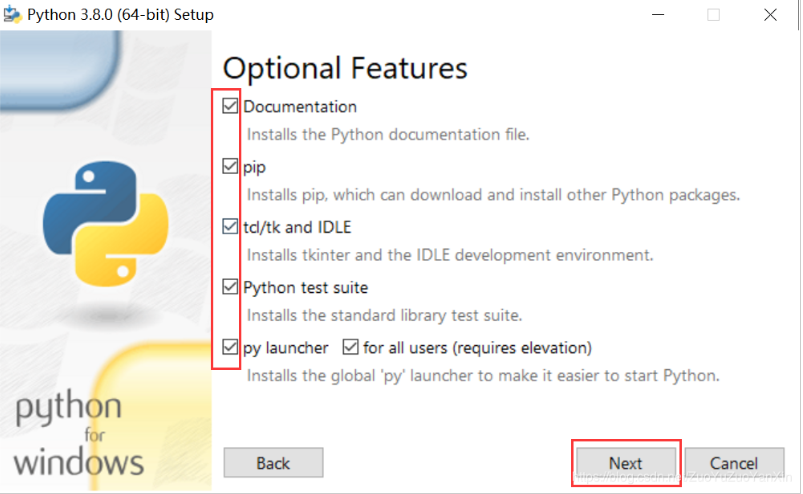Toggle the pip checkbox
Image resolution: width=803 pixels, height=494 pixels.
[x=230, y=166]
